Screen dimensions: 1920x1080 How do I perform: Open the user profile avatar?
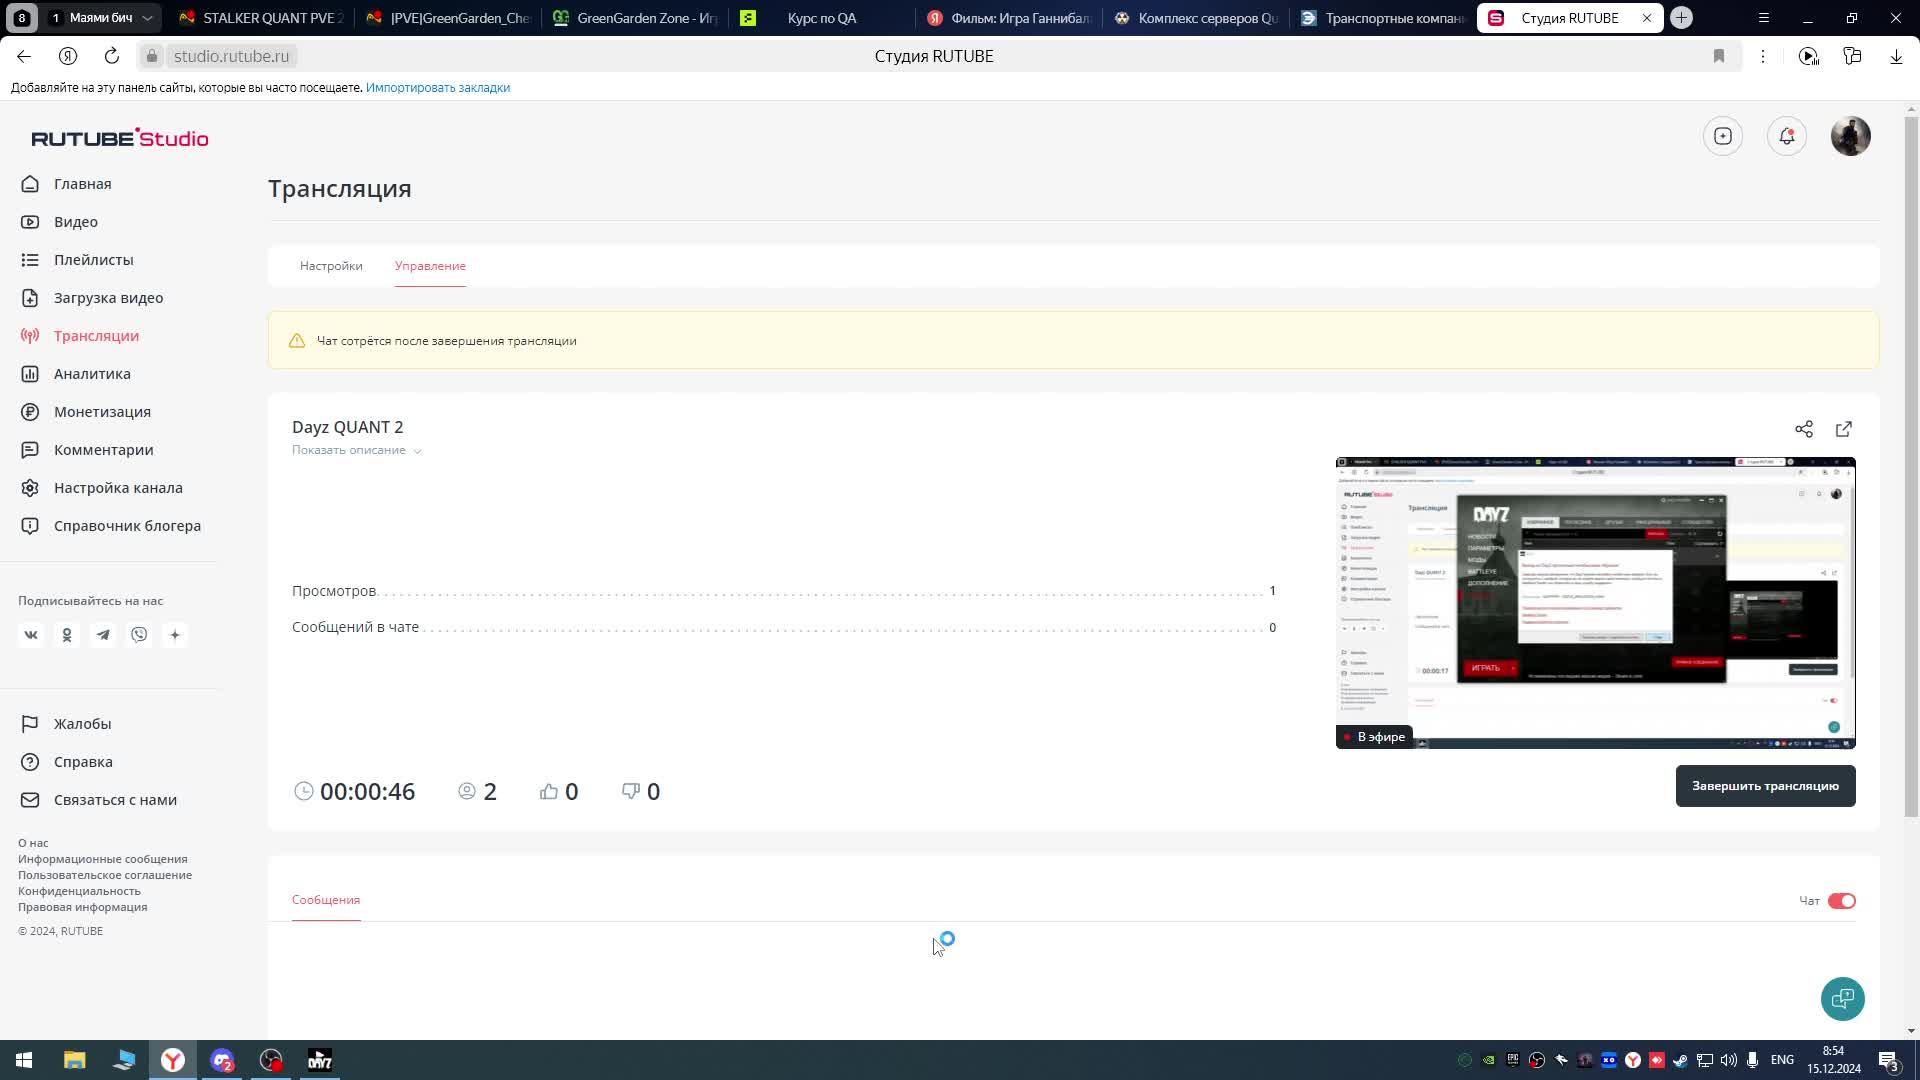1850,136
